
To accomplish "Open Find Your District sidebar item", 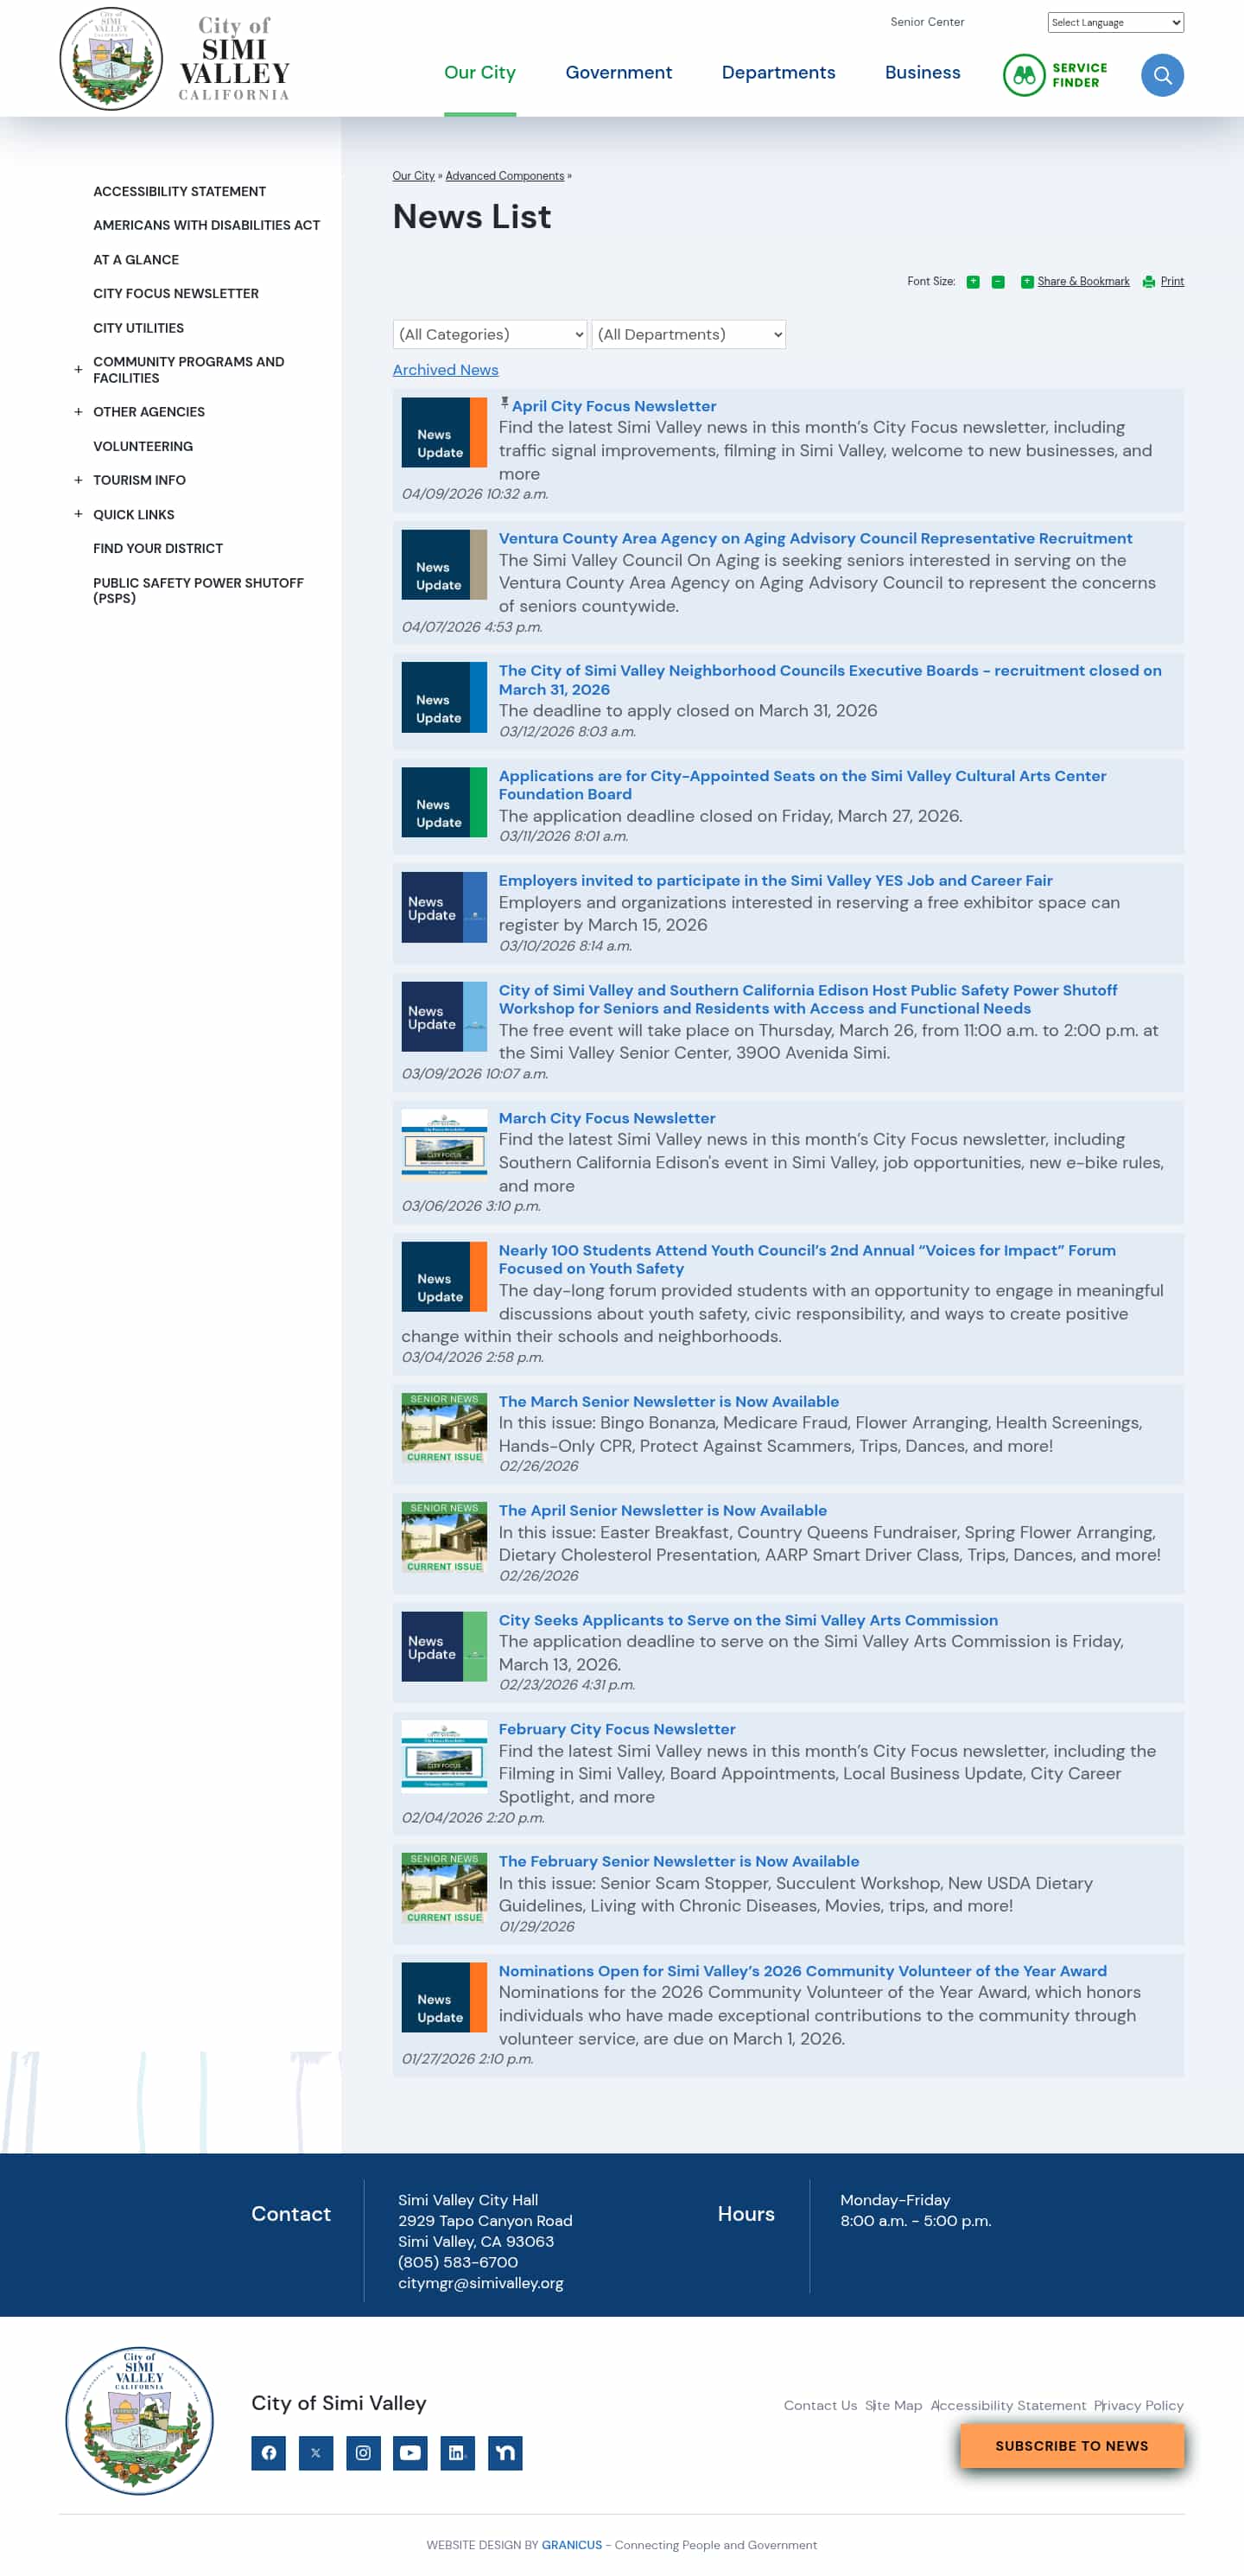I will tap(158, 548).
